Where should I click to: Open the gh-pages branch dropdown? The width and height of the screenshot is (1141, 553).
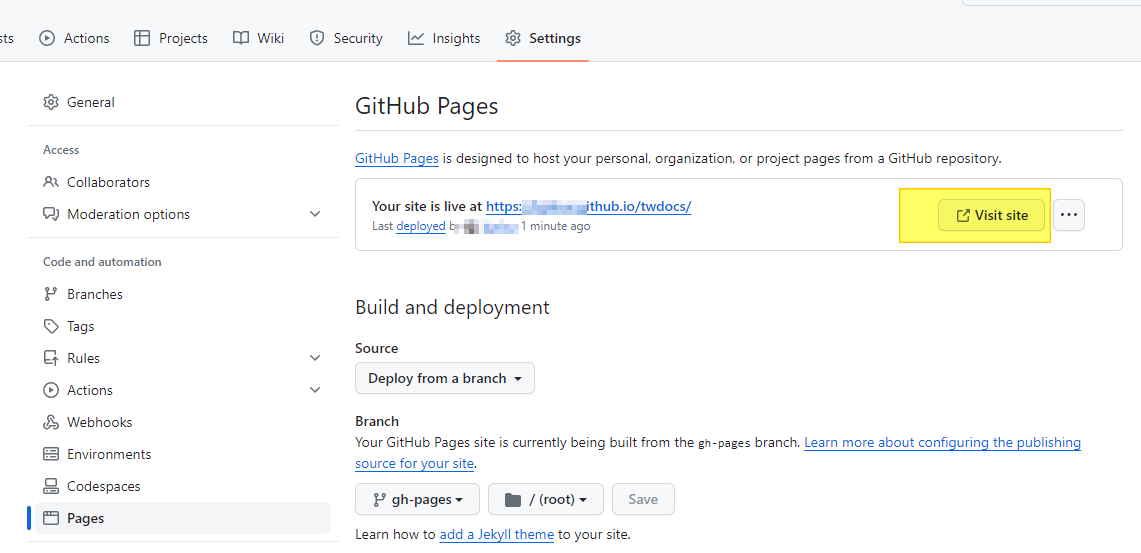click(x=417, y=499)
